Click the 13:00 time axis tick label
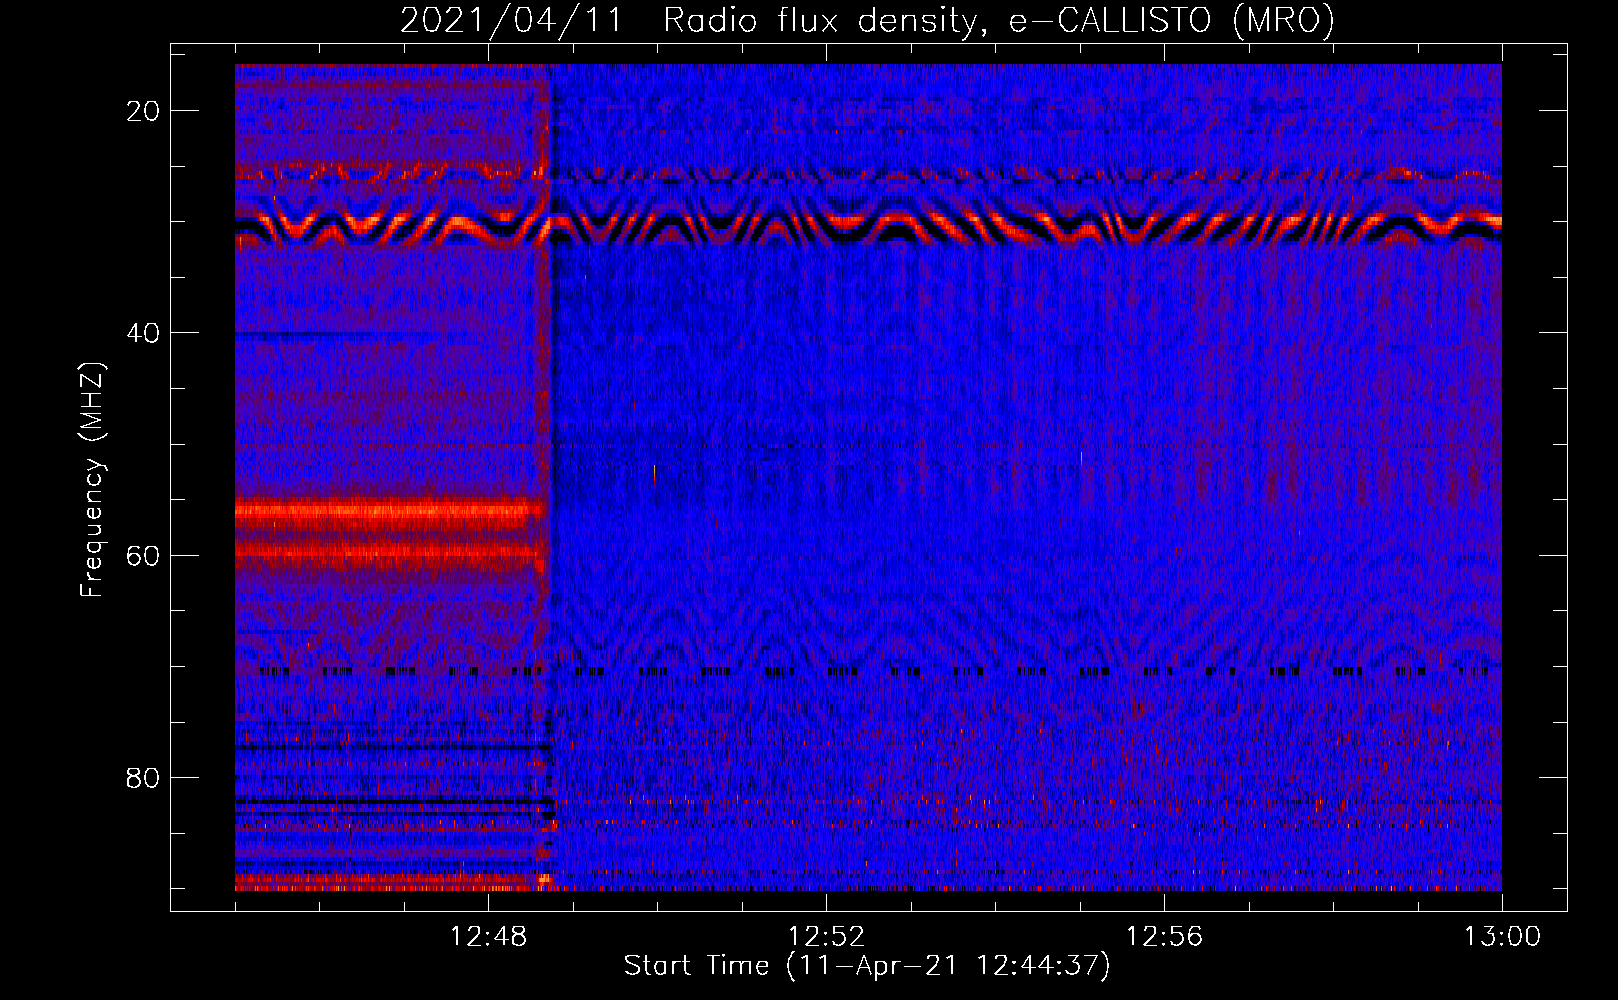Image resolution: width=1618 pixels, height=1000 pixels. coord(1502,937)
